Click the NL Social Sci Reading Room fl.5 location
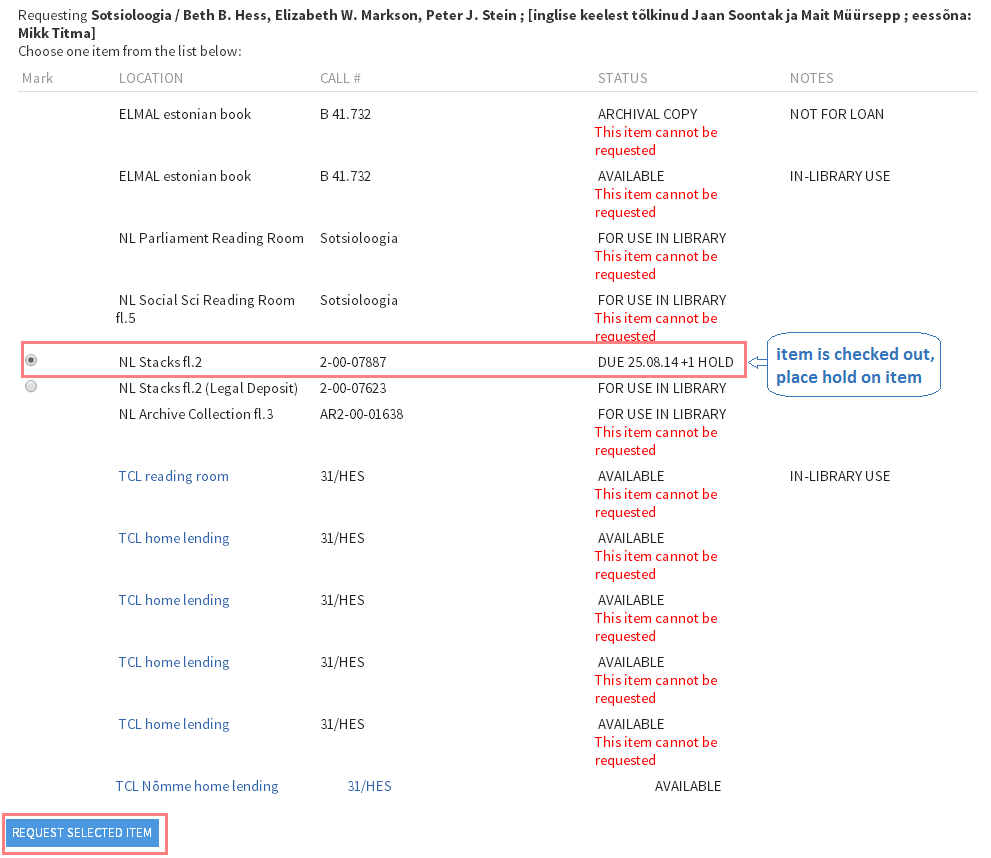Viewport: 991px width, 858px height. tap(205, 309)
